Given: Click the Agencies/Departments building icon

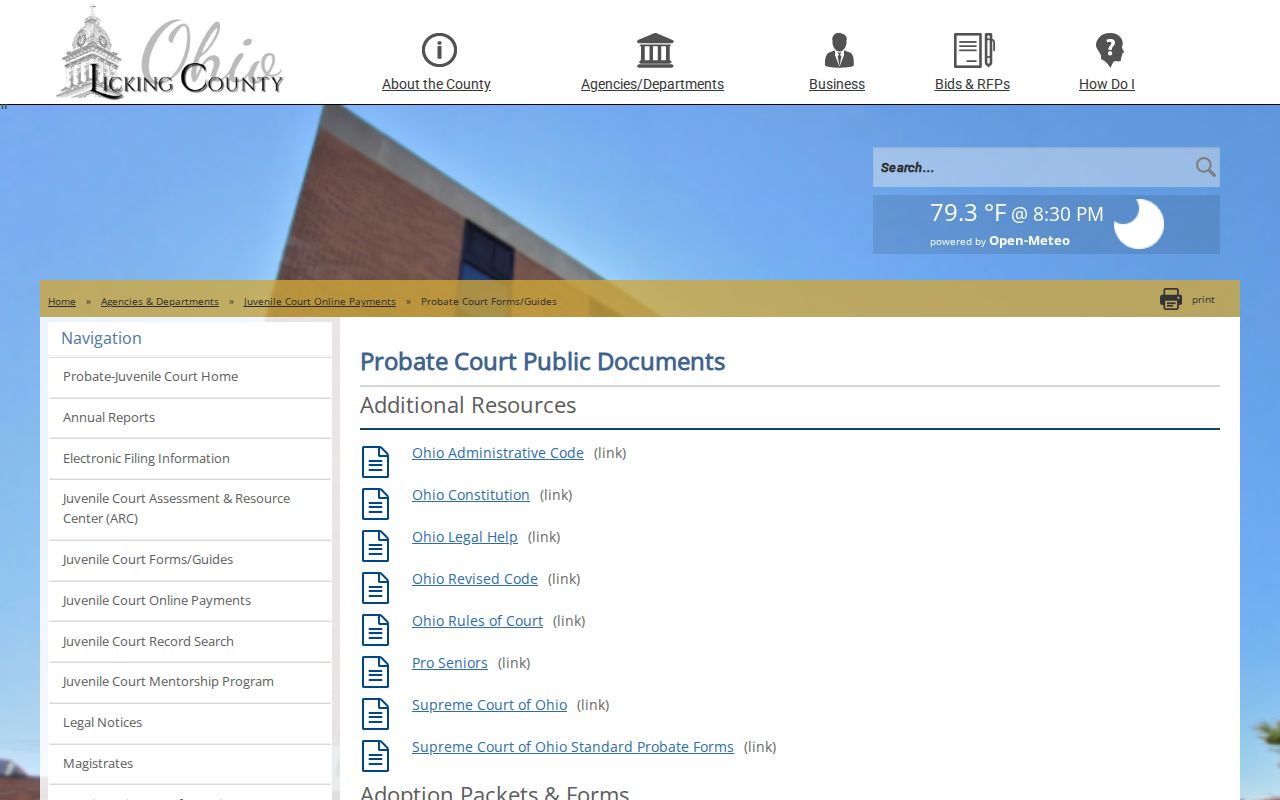Looking at the screenshot, I should (x=655, y=50).
